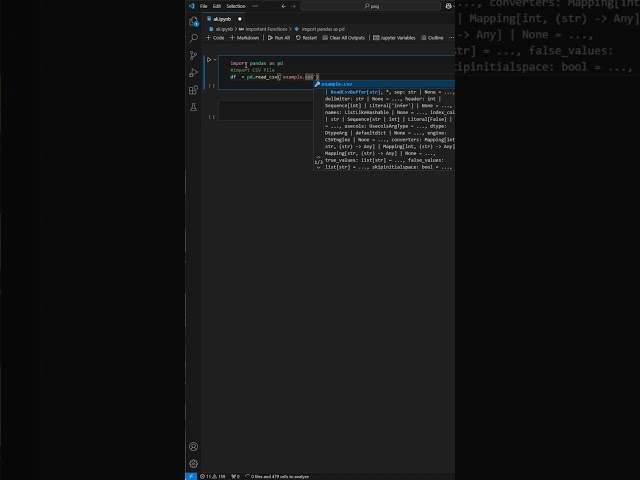
Task: Expand run options chevron beside cell play button
Action: coord(215,60)
